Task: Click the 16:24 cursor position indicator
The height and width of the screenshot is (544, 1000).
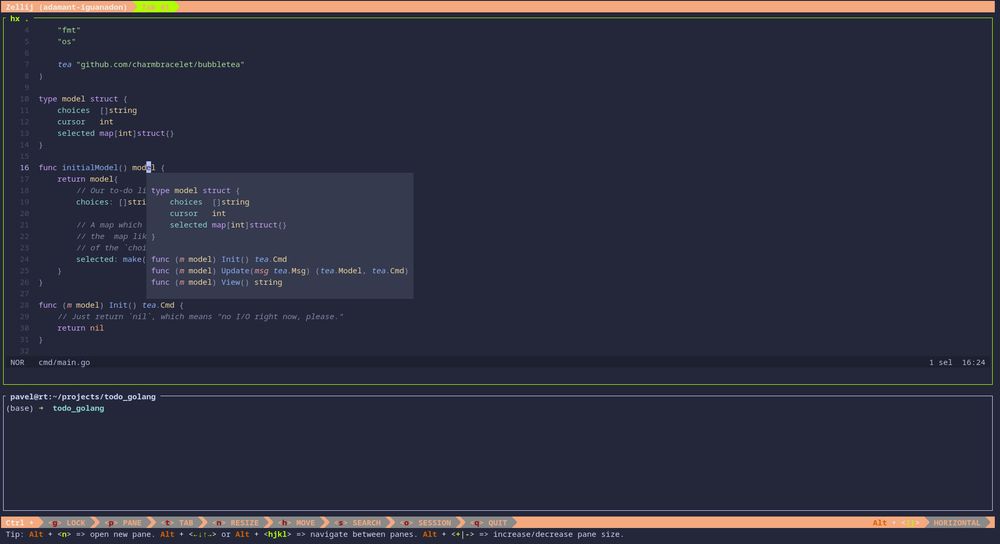Action: tap(973, 362)
